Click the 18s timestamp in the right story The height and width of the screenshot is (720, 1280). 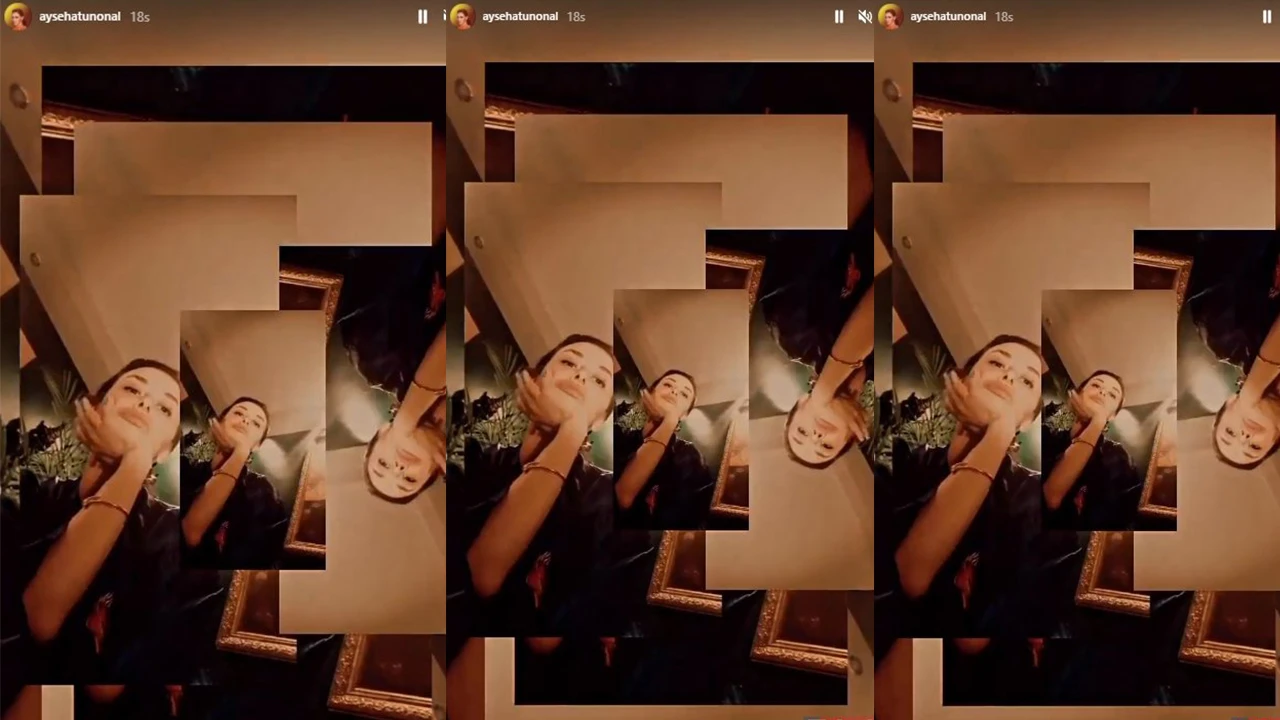1004,17
